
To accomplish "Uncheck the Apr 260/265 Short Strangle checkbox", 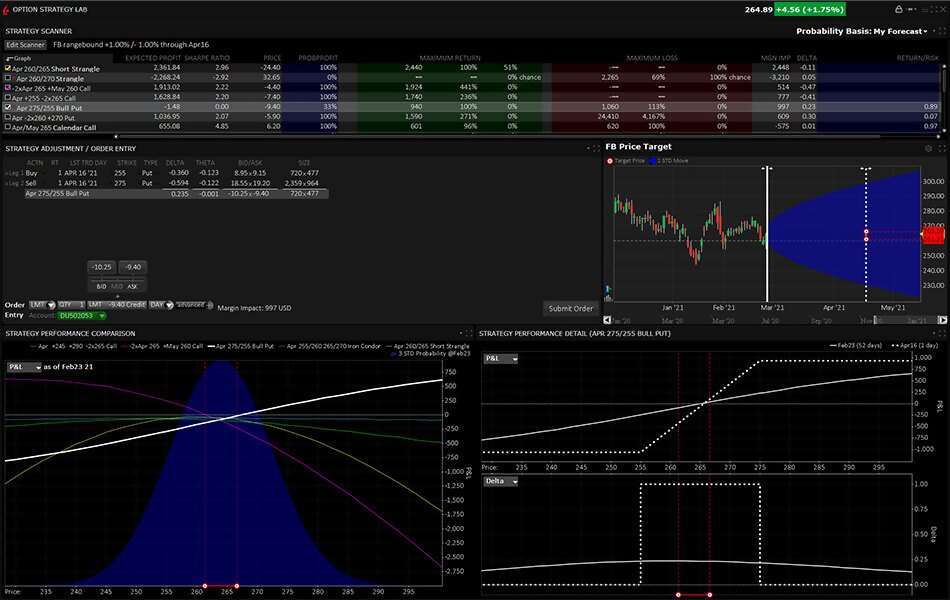I will (x=9, y=68).
